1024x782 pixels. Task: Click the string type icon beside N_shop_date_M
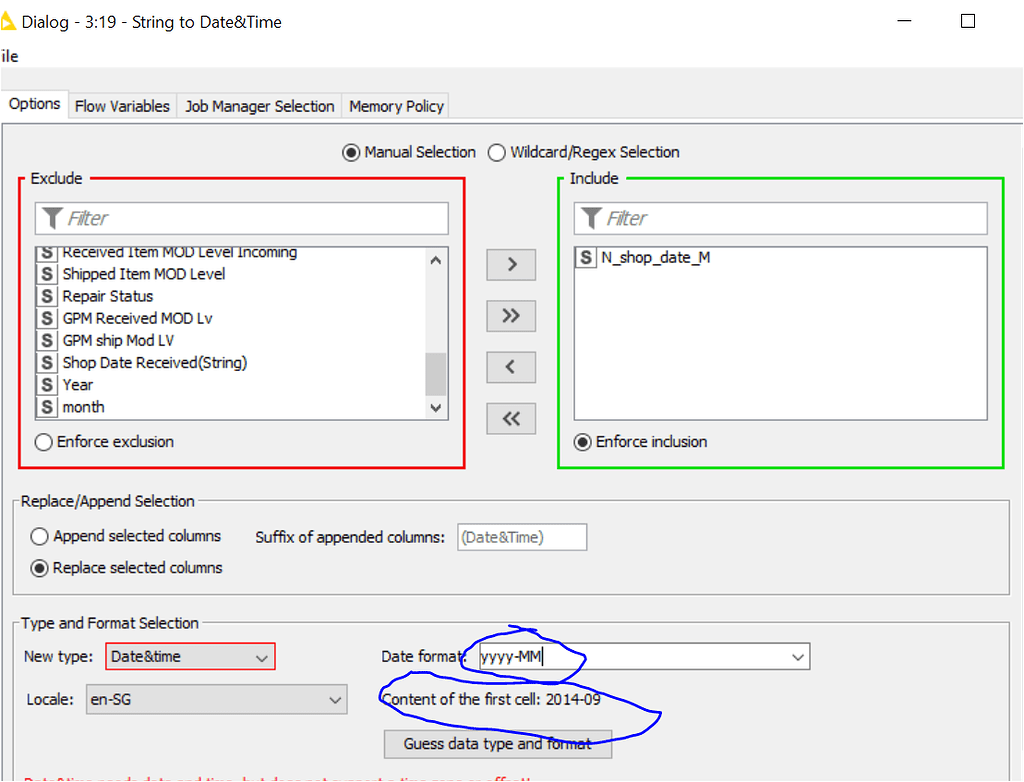[586, 257]
